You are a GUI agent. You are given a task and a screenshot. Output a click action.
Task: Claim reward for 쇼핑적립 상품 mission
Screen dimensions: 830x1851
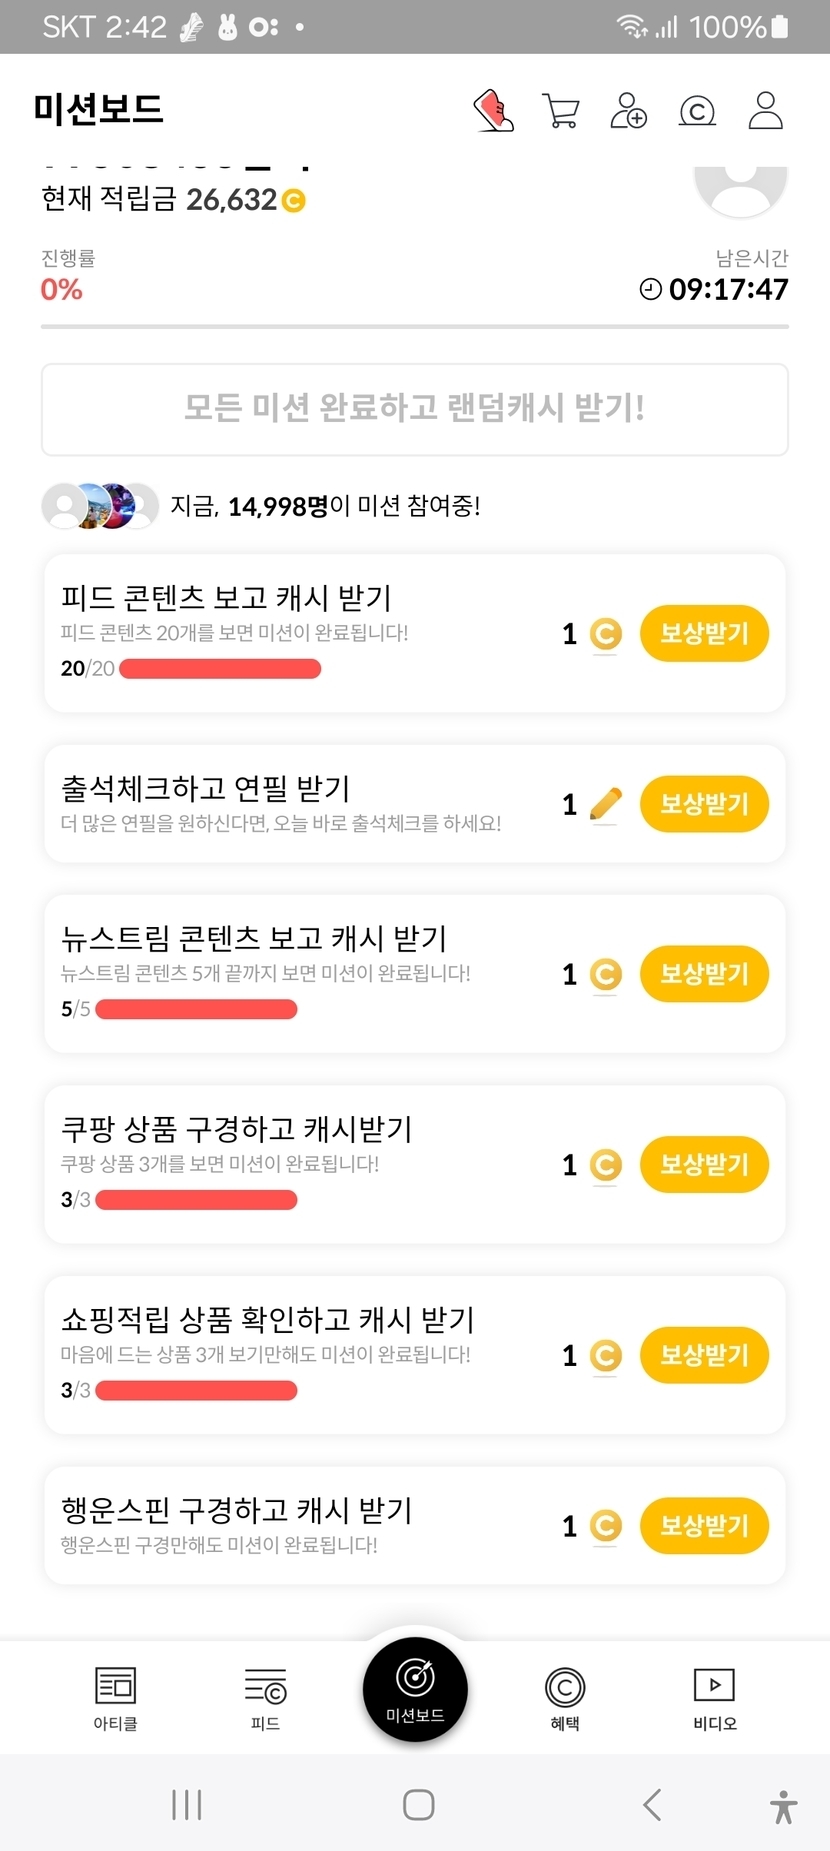[704, 1355]
